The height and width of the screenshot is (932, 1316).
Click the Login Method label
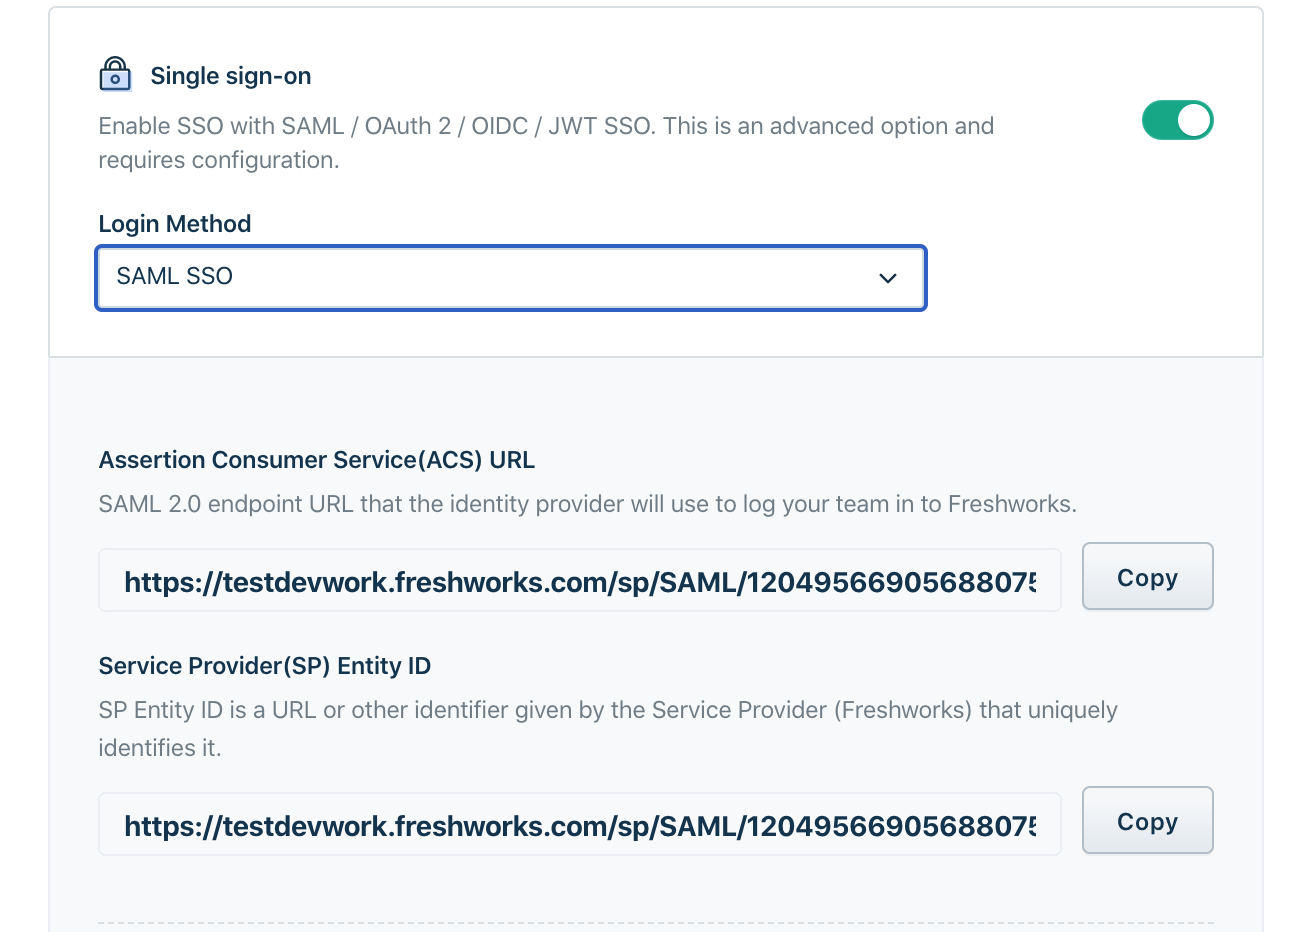click(174, 224)
